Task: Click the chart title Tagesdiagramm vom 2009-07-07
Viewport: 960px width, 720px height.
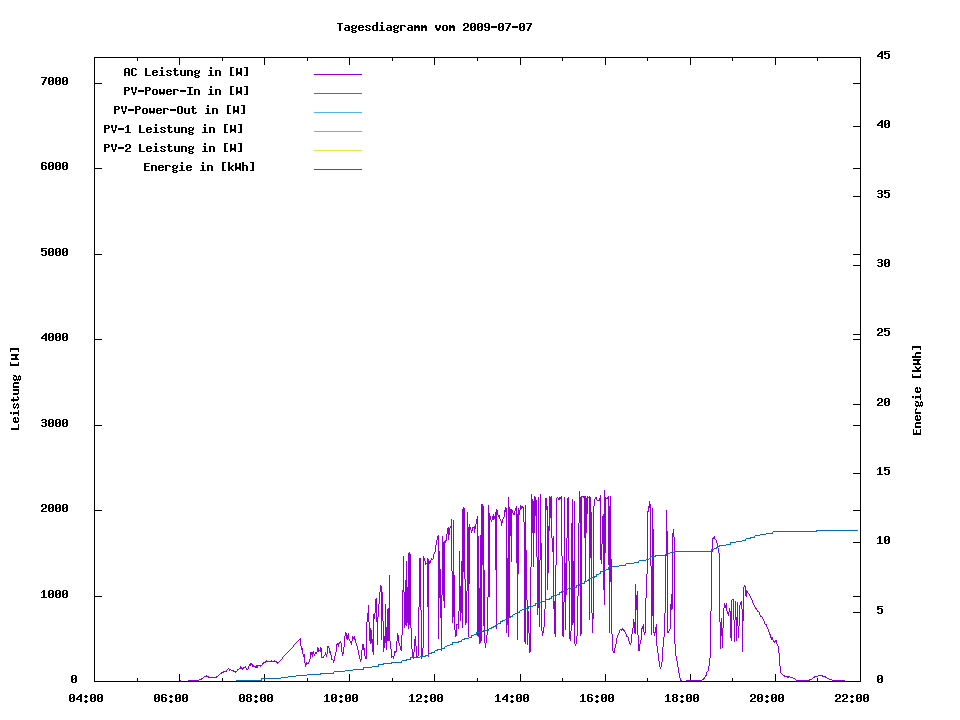Action: [x=434, y=27]
